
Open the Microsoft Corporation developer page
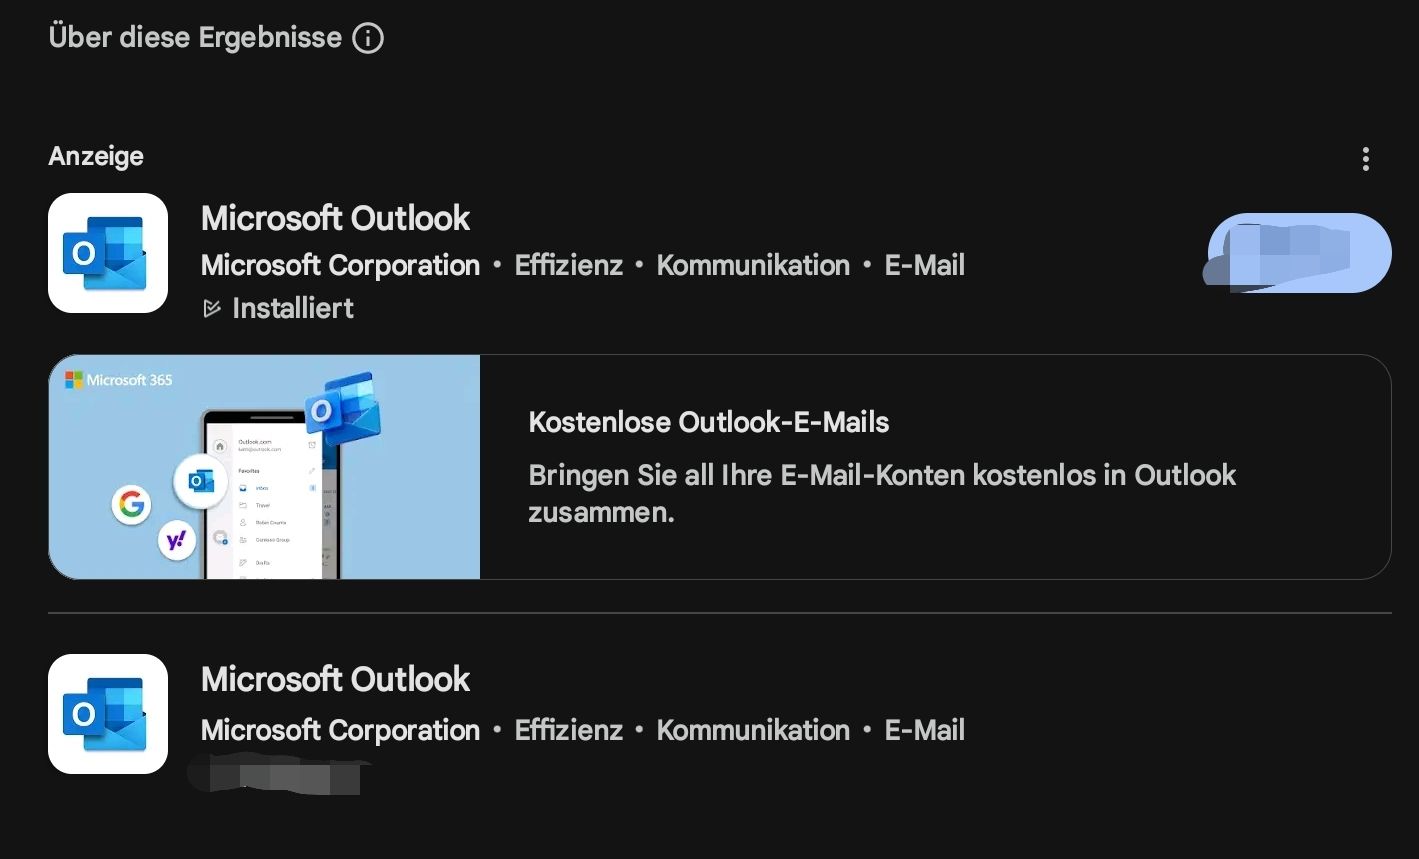point(340,265)
